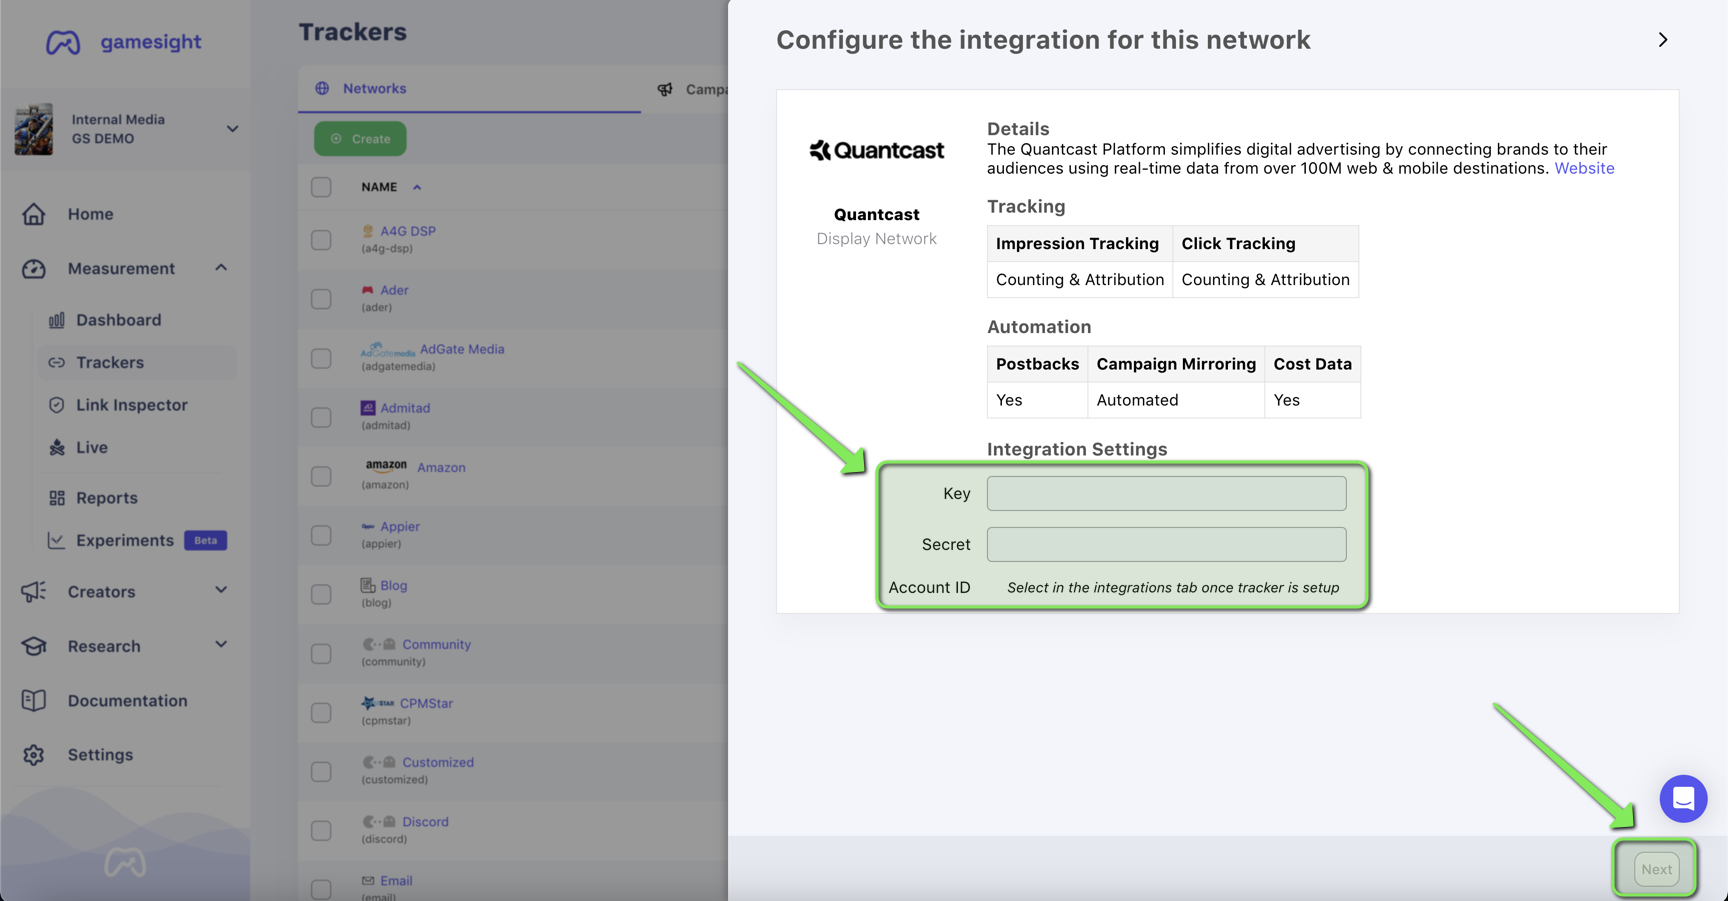1728x901 pixels.
Task: Open the Settings gear icon
Action: [x=34, y=755]
